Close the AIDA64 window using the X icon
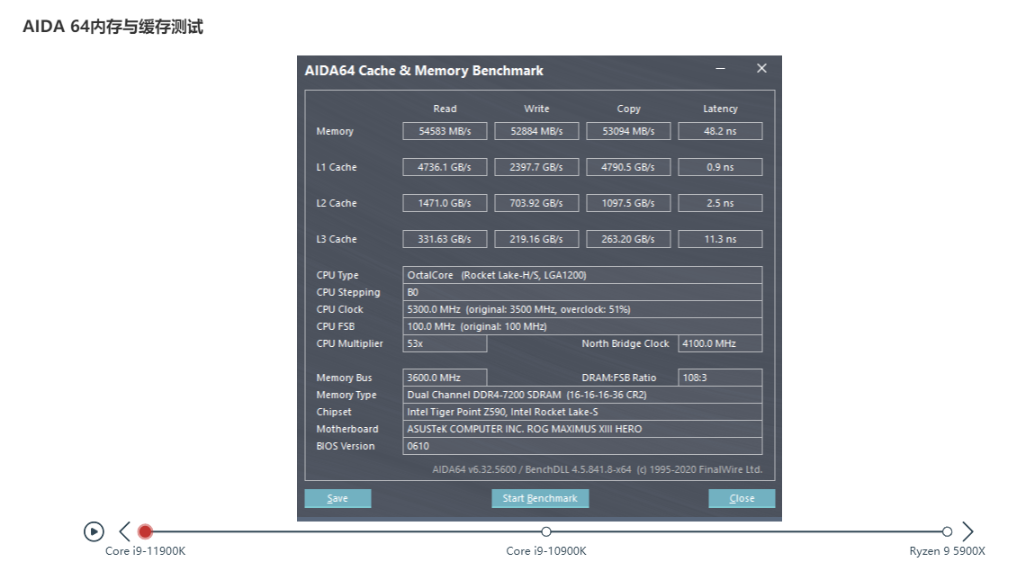The width and height of the screenshot is (1016, 581). click(x=761, y=69)
